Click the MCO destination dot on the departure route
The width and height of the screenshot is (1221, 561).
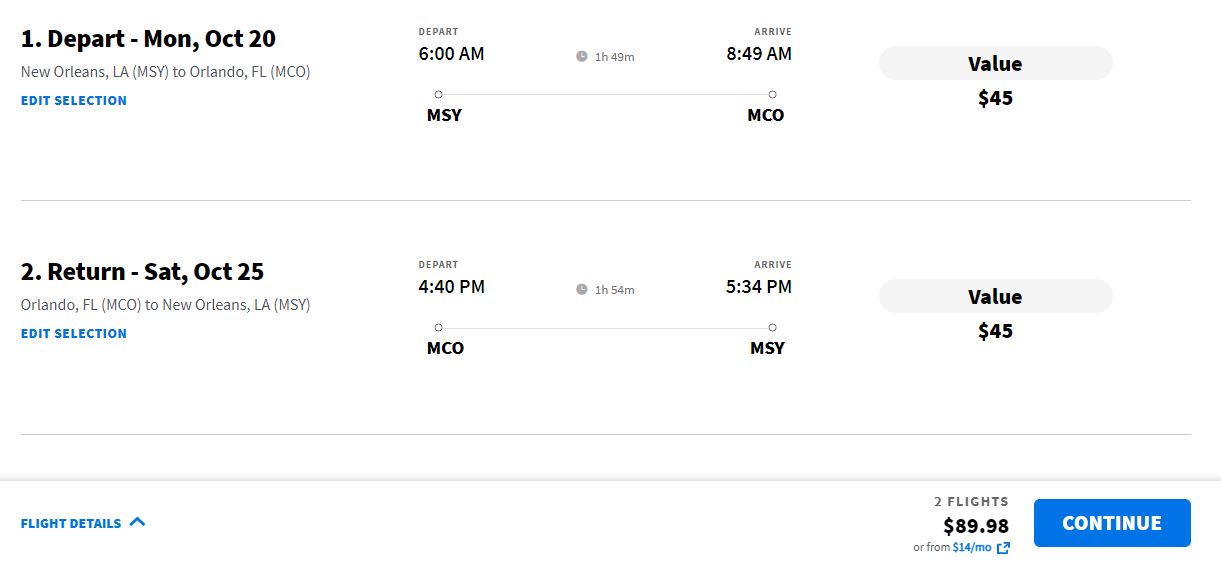pyautogui.click(x=772, y=94)
